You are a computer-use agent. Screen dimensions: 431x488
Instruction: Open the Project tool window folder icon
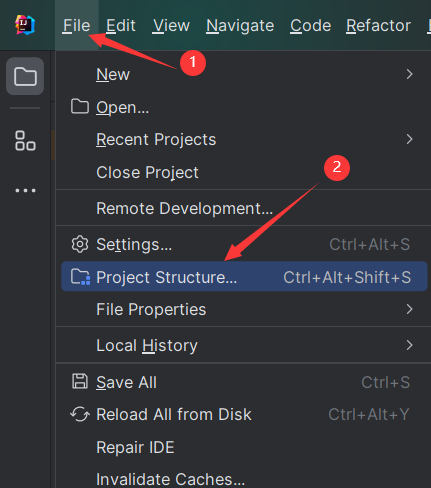[x=25, y=76]
